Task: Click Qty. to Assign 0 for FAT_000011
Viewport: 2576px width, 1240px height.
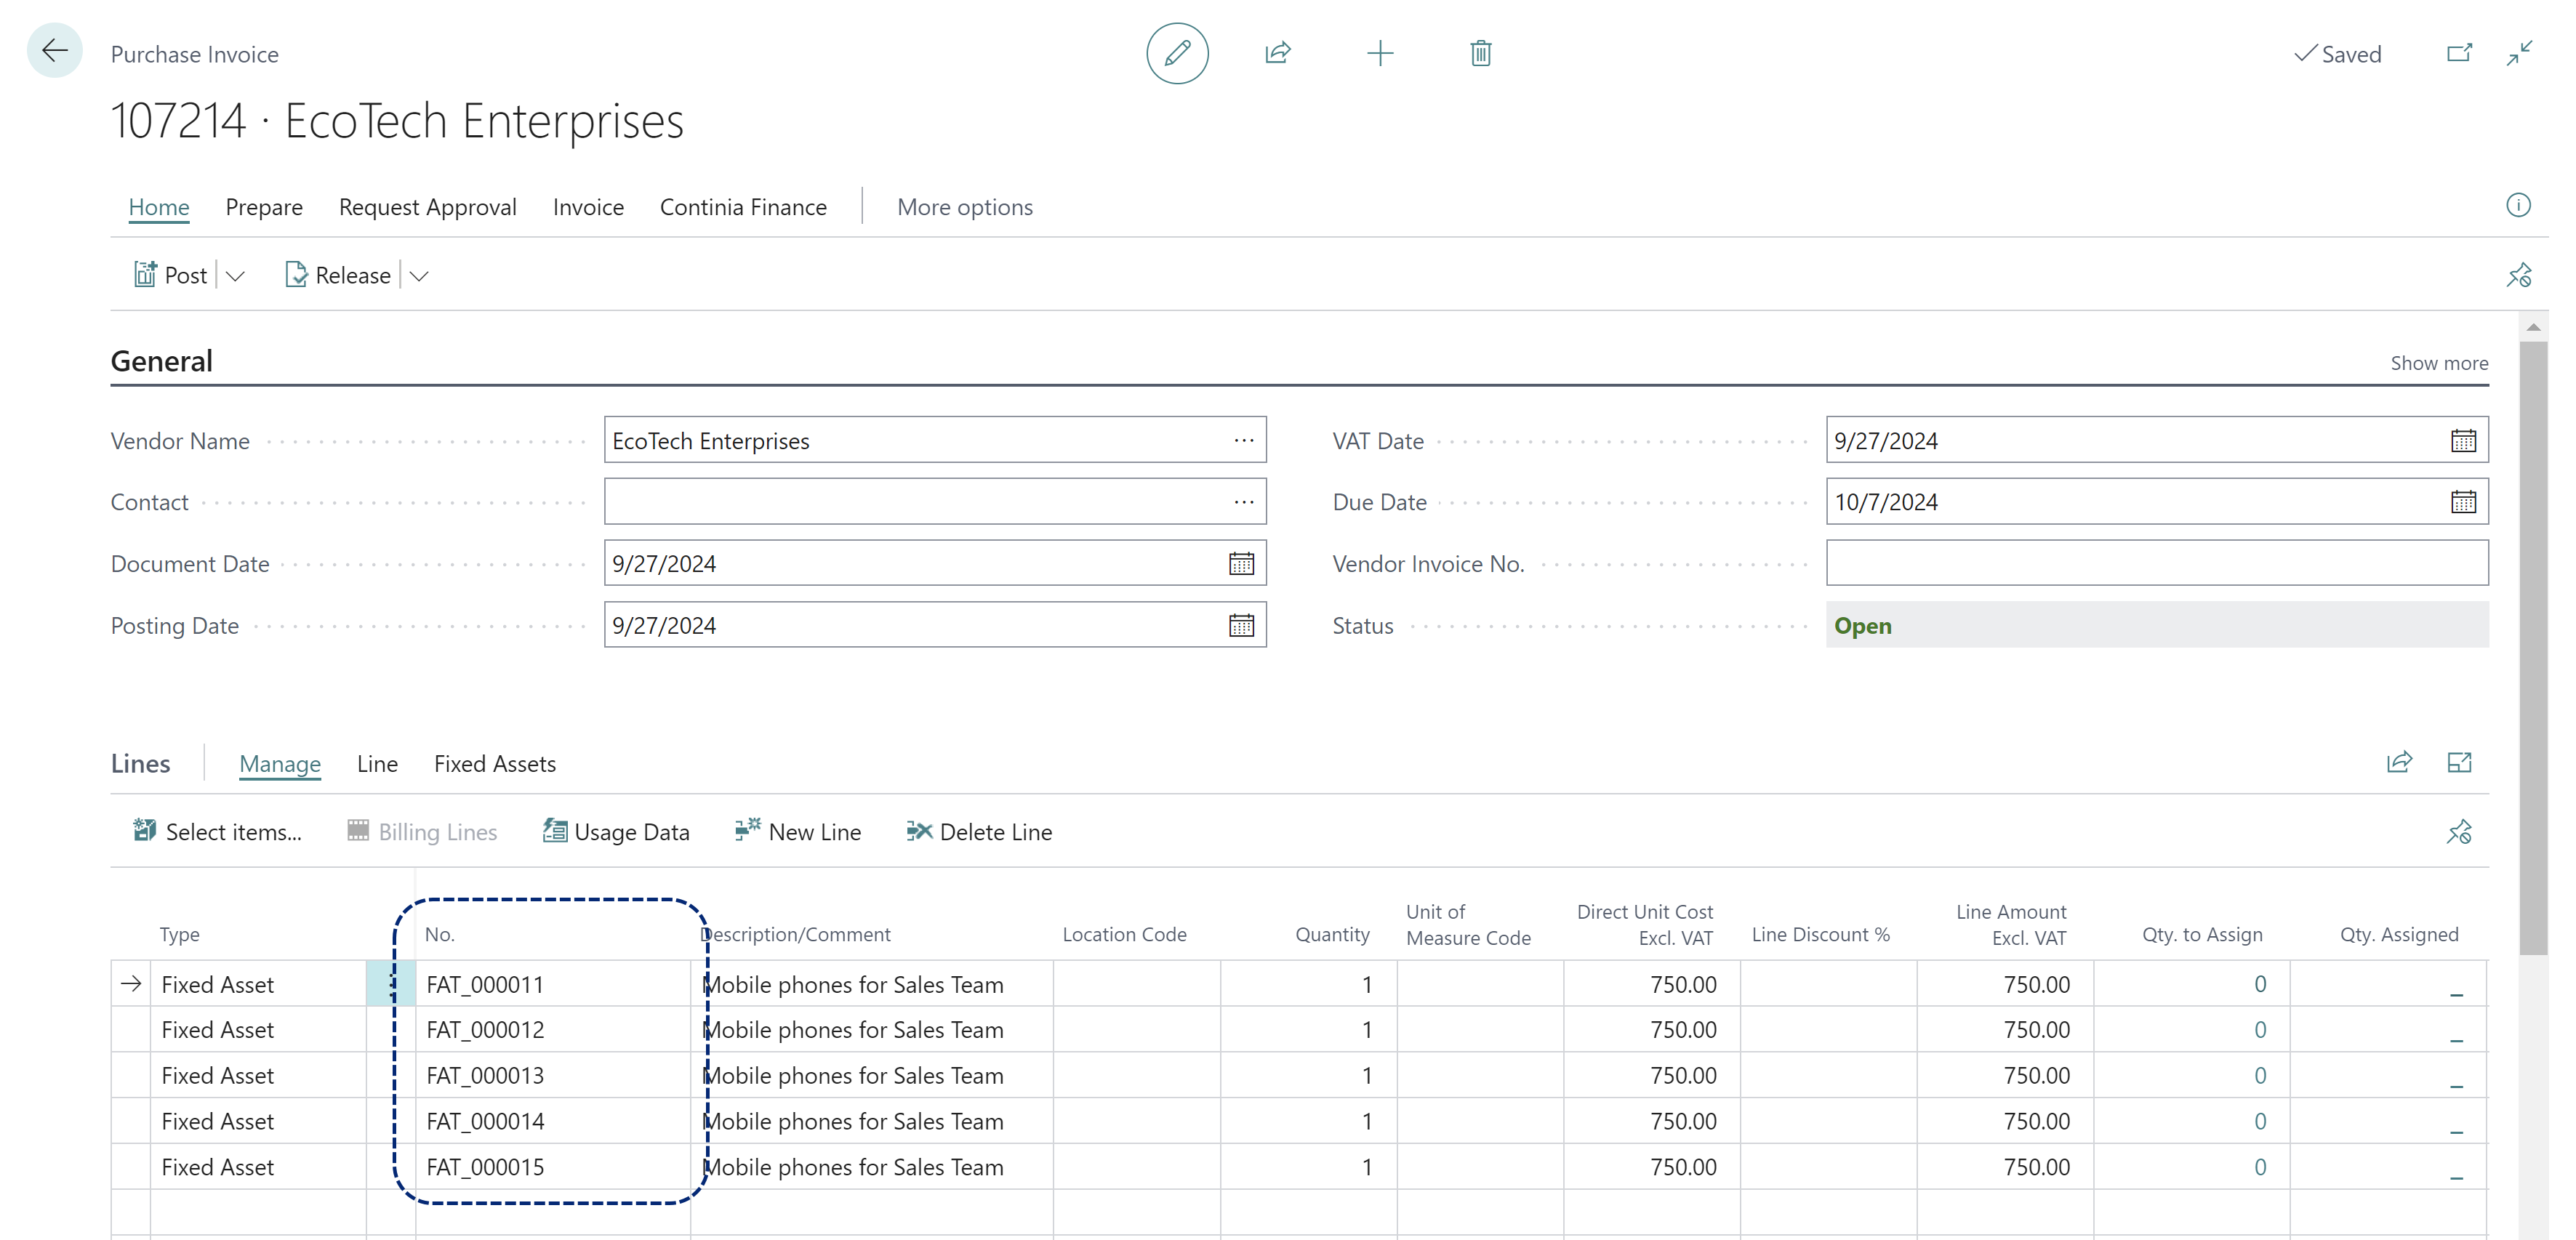Action: coord(2259,984)
